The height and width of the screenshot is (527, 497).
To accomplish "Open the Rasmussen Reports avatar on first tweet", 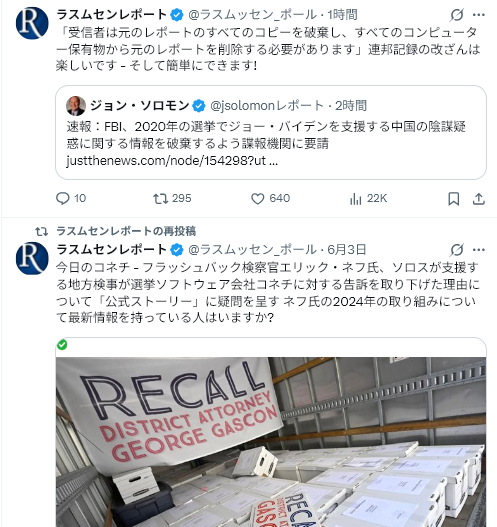I will click(x=32, y=23).
